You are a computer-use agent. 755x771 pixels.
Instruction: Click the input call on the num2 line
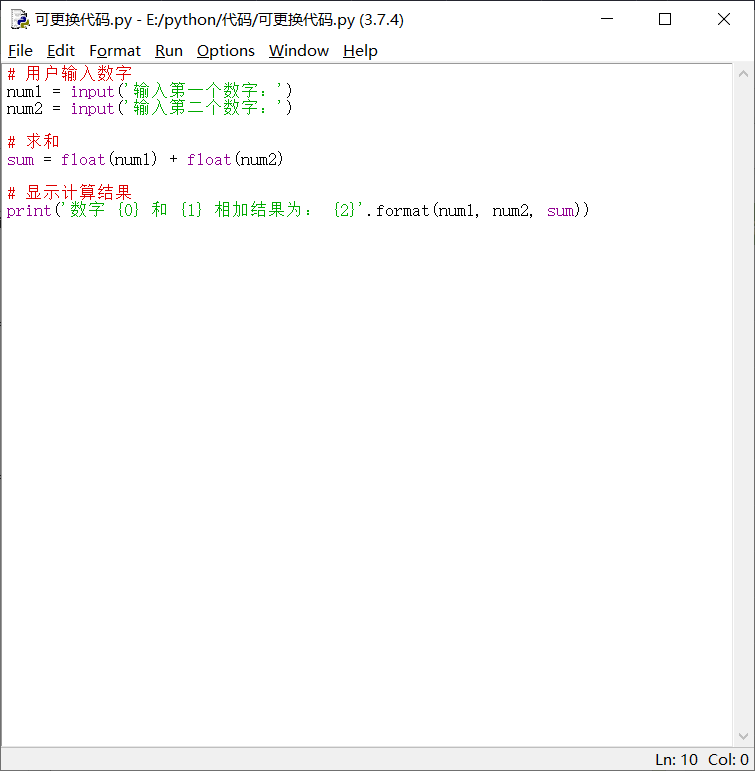(92, 109)
